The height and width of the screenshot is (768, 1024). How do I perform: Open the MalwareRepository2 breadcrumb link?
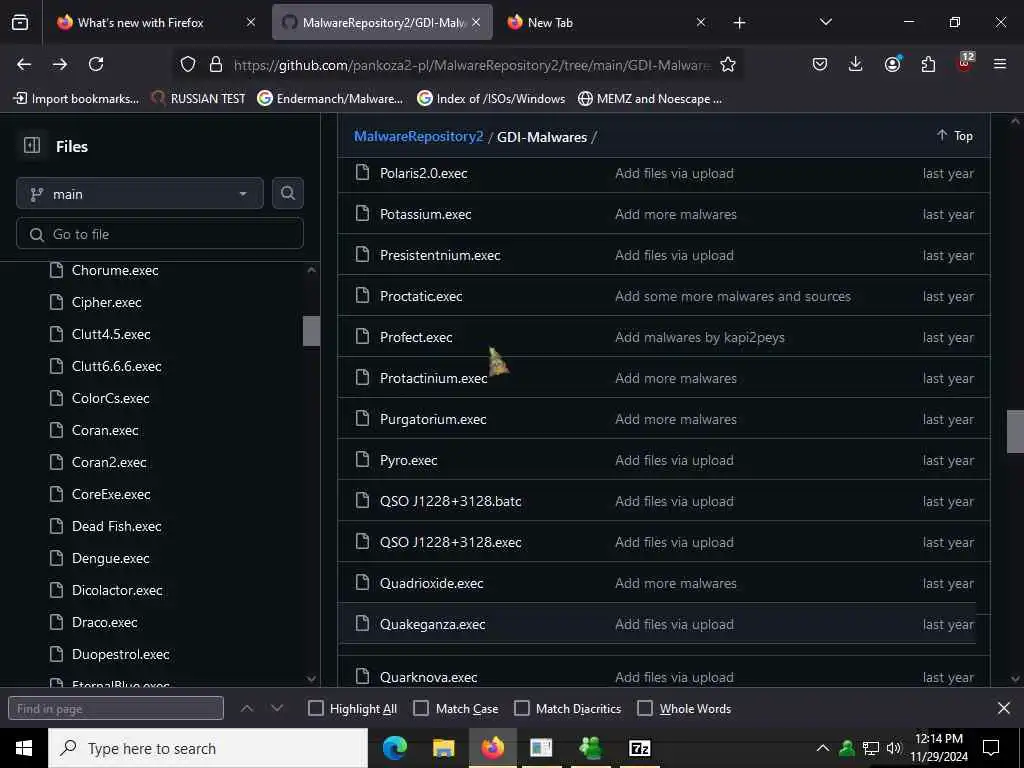419,136
